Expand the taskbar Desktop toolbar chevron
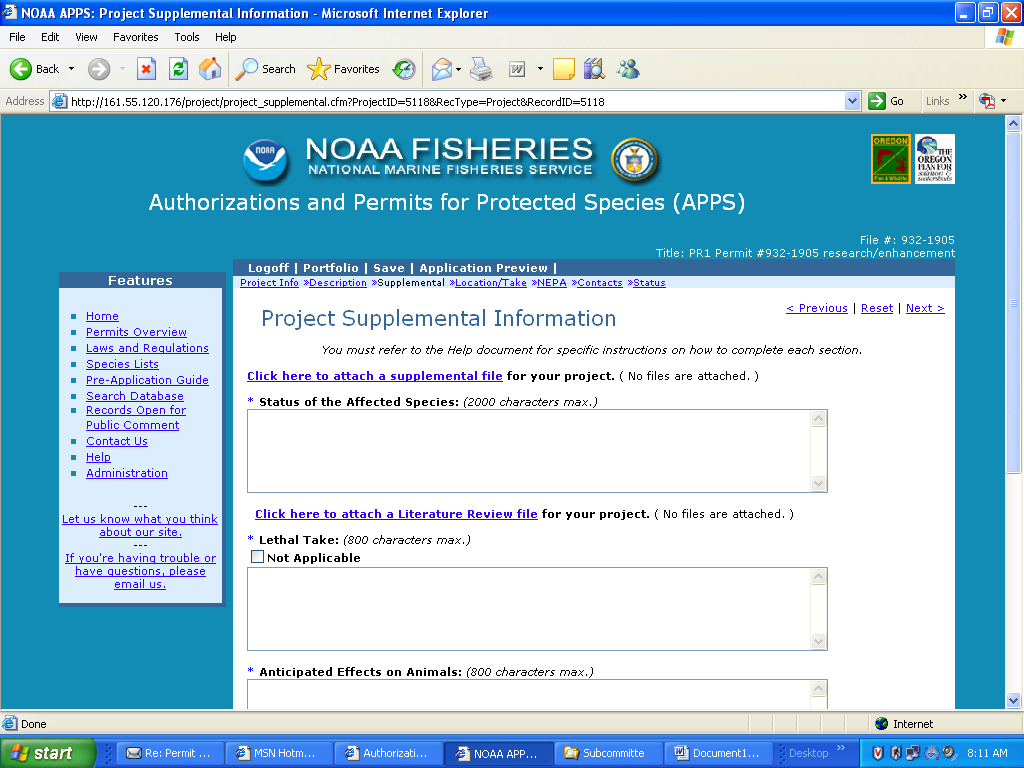The height and width of the screenshot is (768, 1024). [x=840, y=748]
